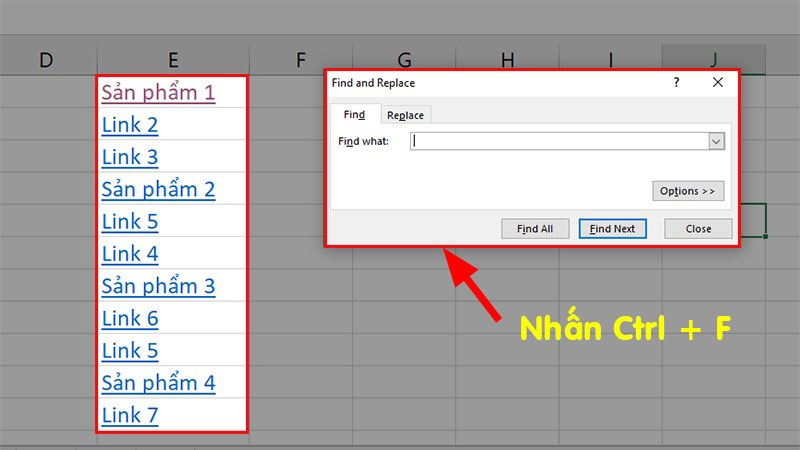The height and width of the screenshot is (450, 800).
Task: Open the Link 4 hyperlink
Action: click(130, 254)
